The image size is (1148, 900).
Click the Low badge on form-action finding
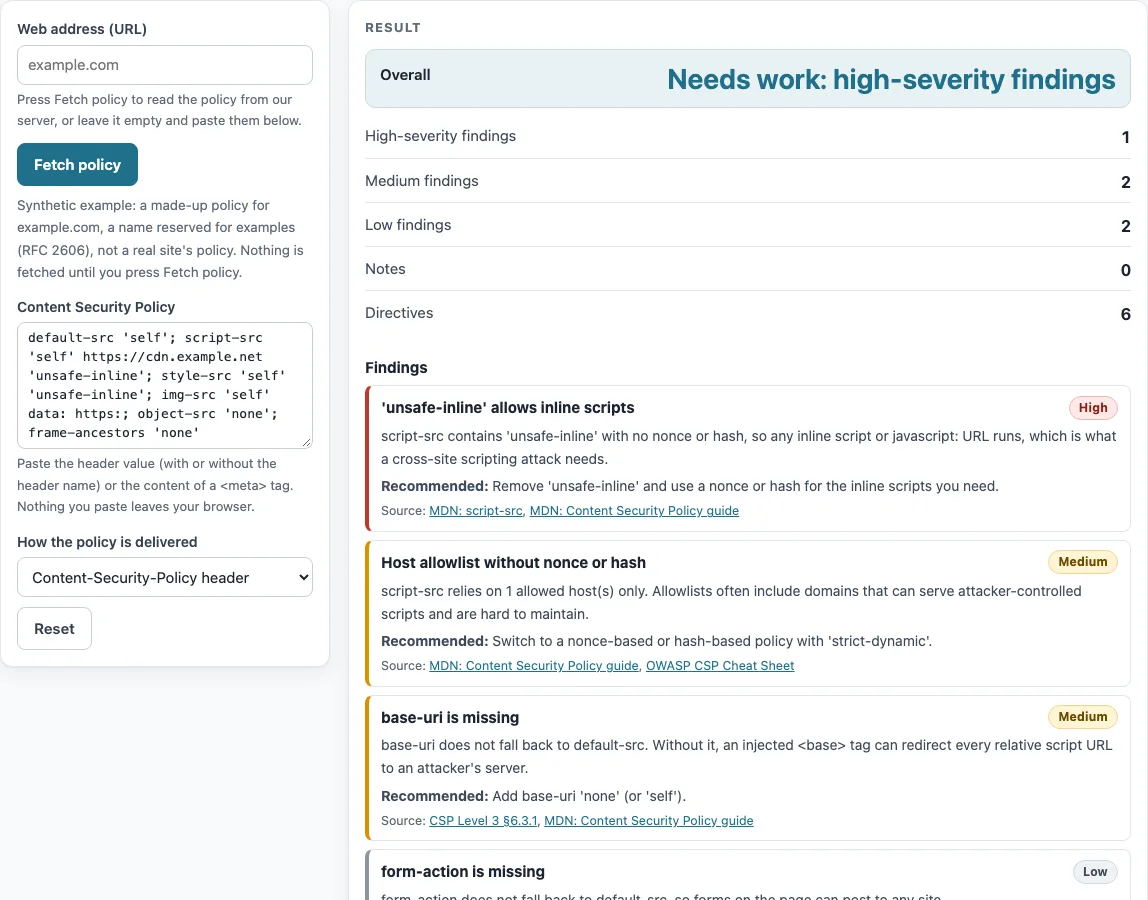[1095, 871]
